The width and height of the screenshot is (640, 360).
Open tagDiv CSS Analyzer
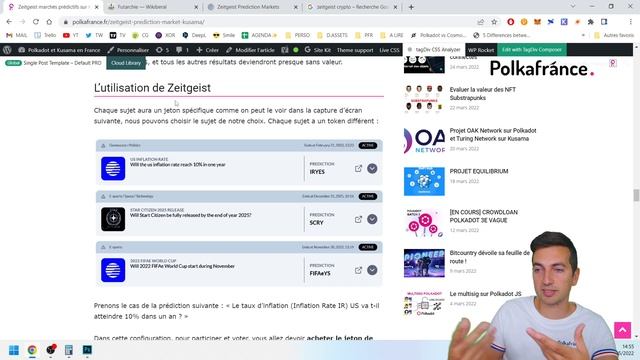pyautogui.click(x=434, y=50)
